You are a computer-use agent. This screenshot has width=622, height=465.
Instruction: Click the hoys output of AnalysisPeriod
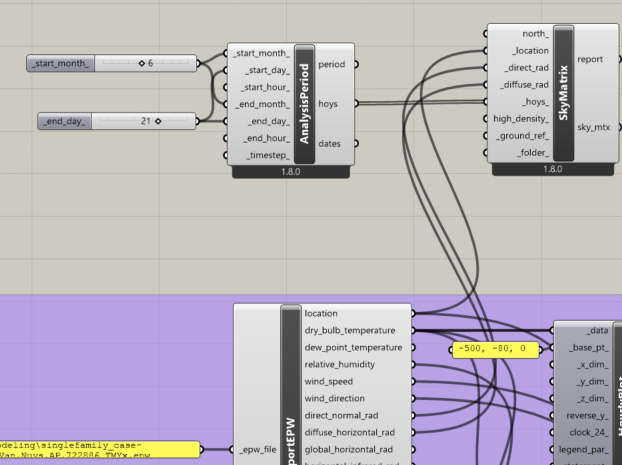click(x=328, y=104)
